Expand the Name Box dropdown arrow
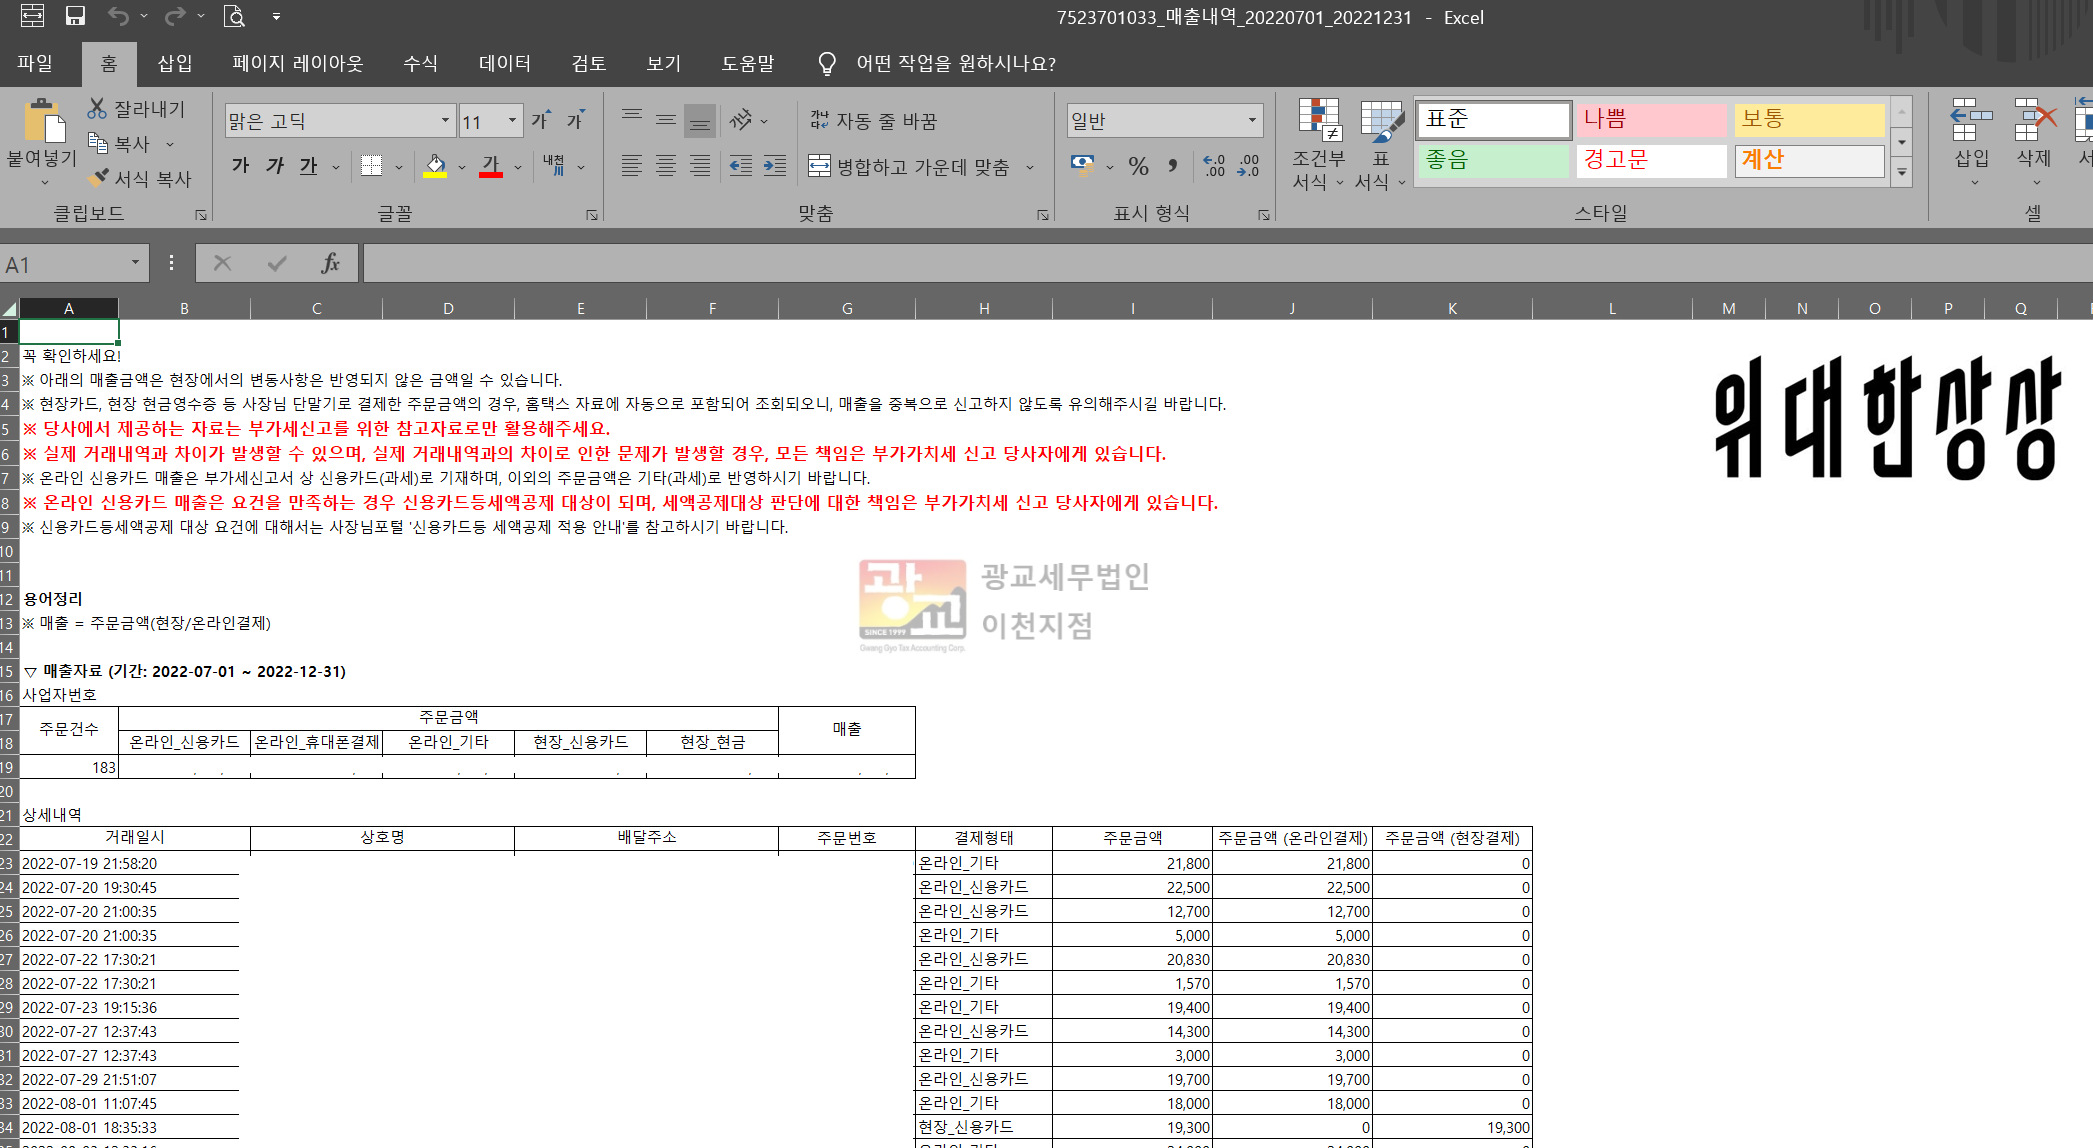This screenshot has width=2093, height=1148. click(135, 263)
